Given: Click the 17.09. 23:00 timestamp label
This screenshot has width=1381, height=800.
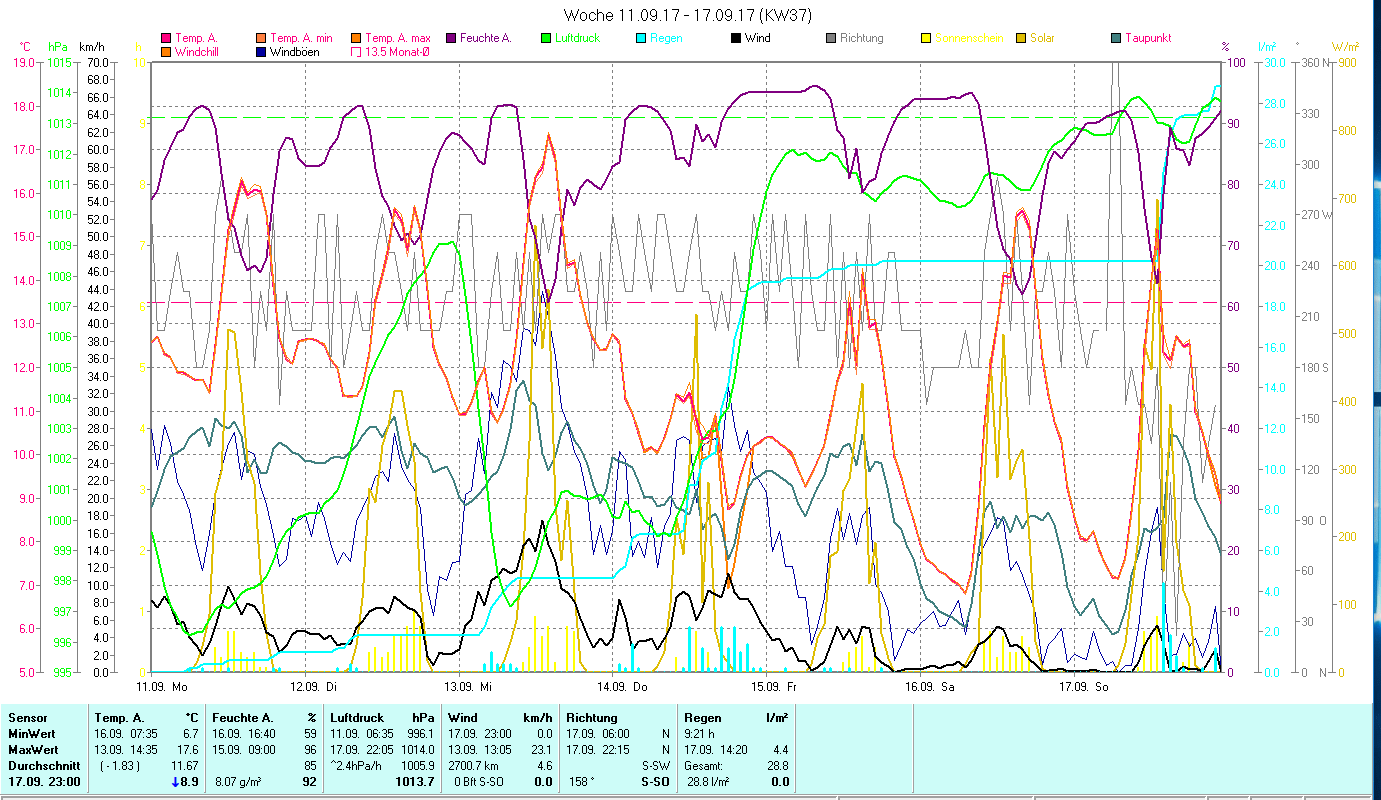Looking at the screenshot, I should coord(44,782).
